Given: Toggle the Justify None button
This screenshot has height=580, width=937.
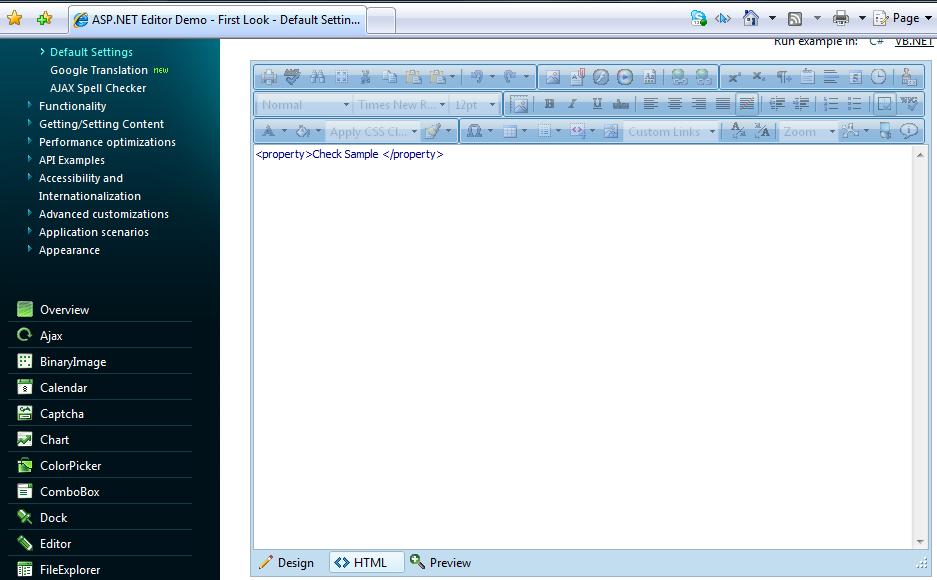Looking at the screenshot, I should (x=746, y=105).
